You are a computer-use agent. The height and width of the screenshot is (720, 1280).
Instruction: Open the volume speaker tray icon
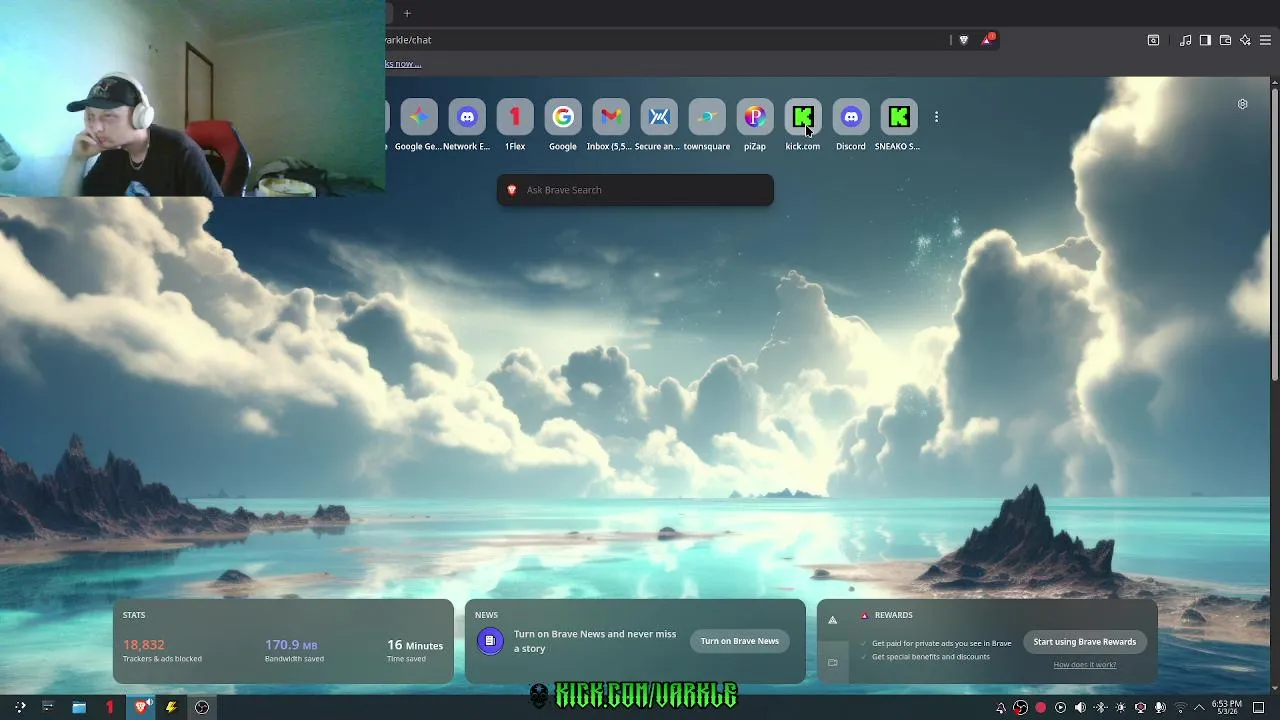click(x=1080, y=708)
